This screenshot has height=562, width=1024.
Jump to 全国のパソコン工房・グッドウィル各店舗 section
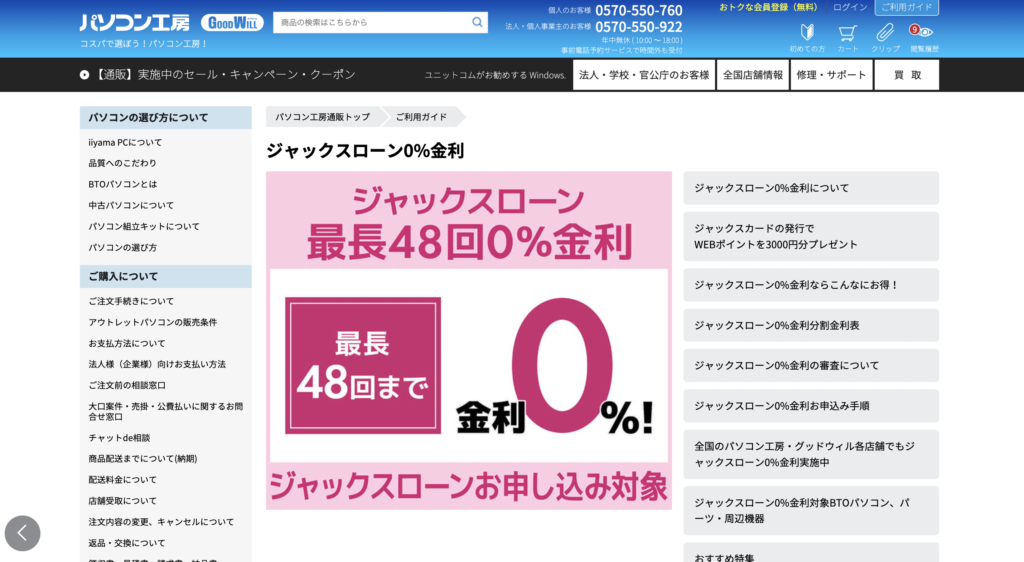(x=811, y=454)
